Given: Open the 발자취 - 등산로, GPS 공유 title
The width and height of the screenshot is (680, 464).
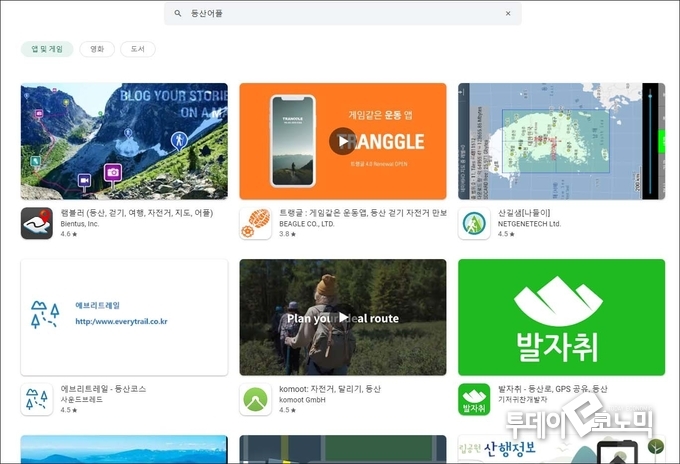Looking at the screenshot, I should (x=552, y=389).
